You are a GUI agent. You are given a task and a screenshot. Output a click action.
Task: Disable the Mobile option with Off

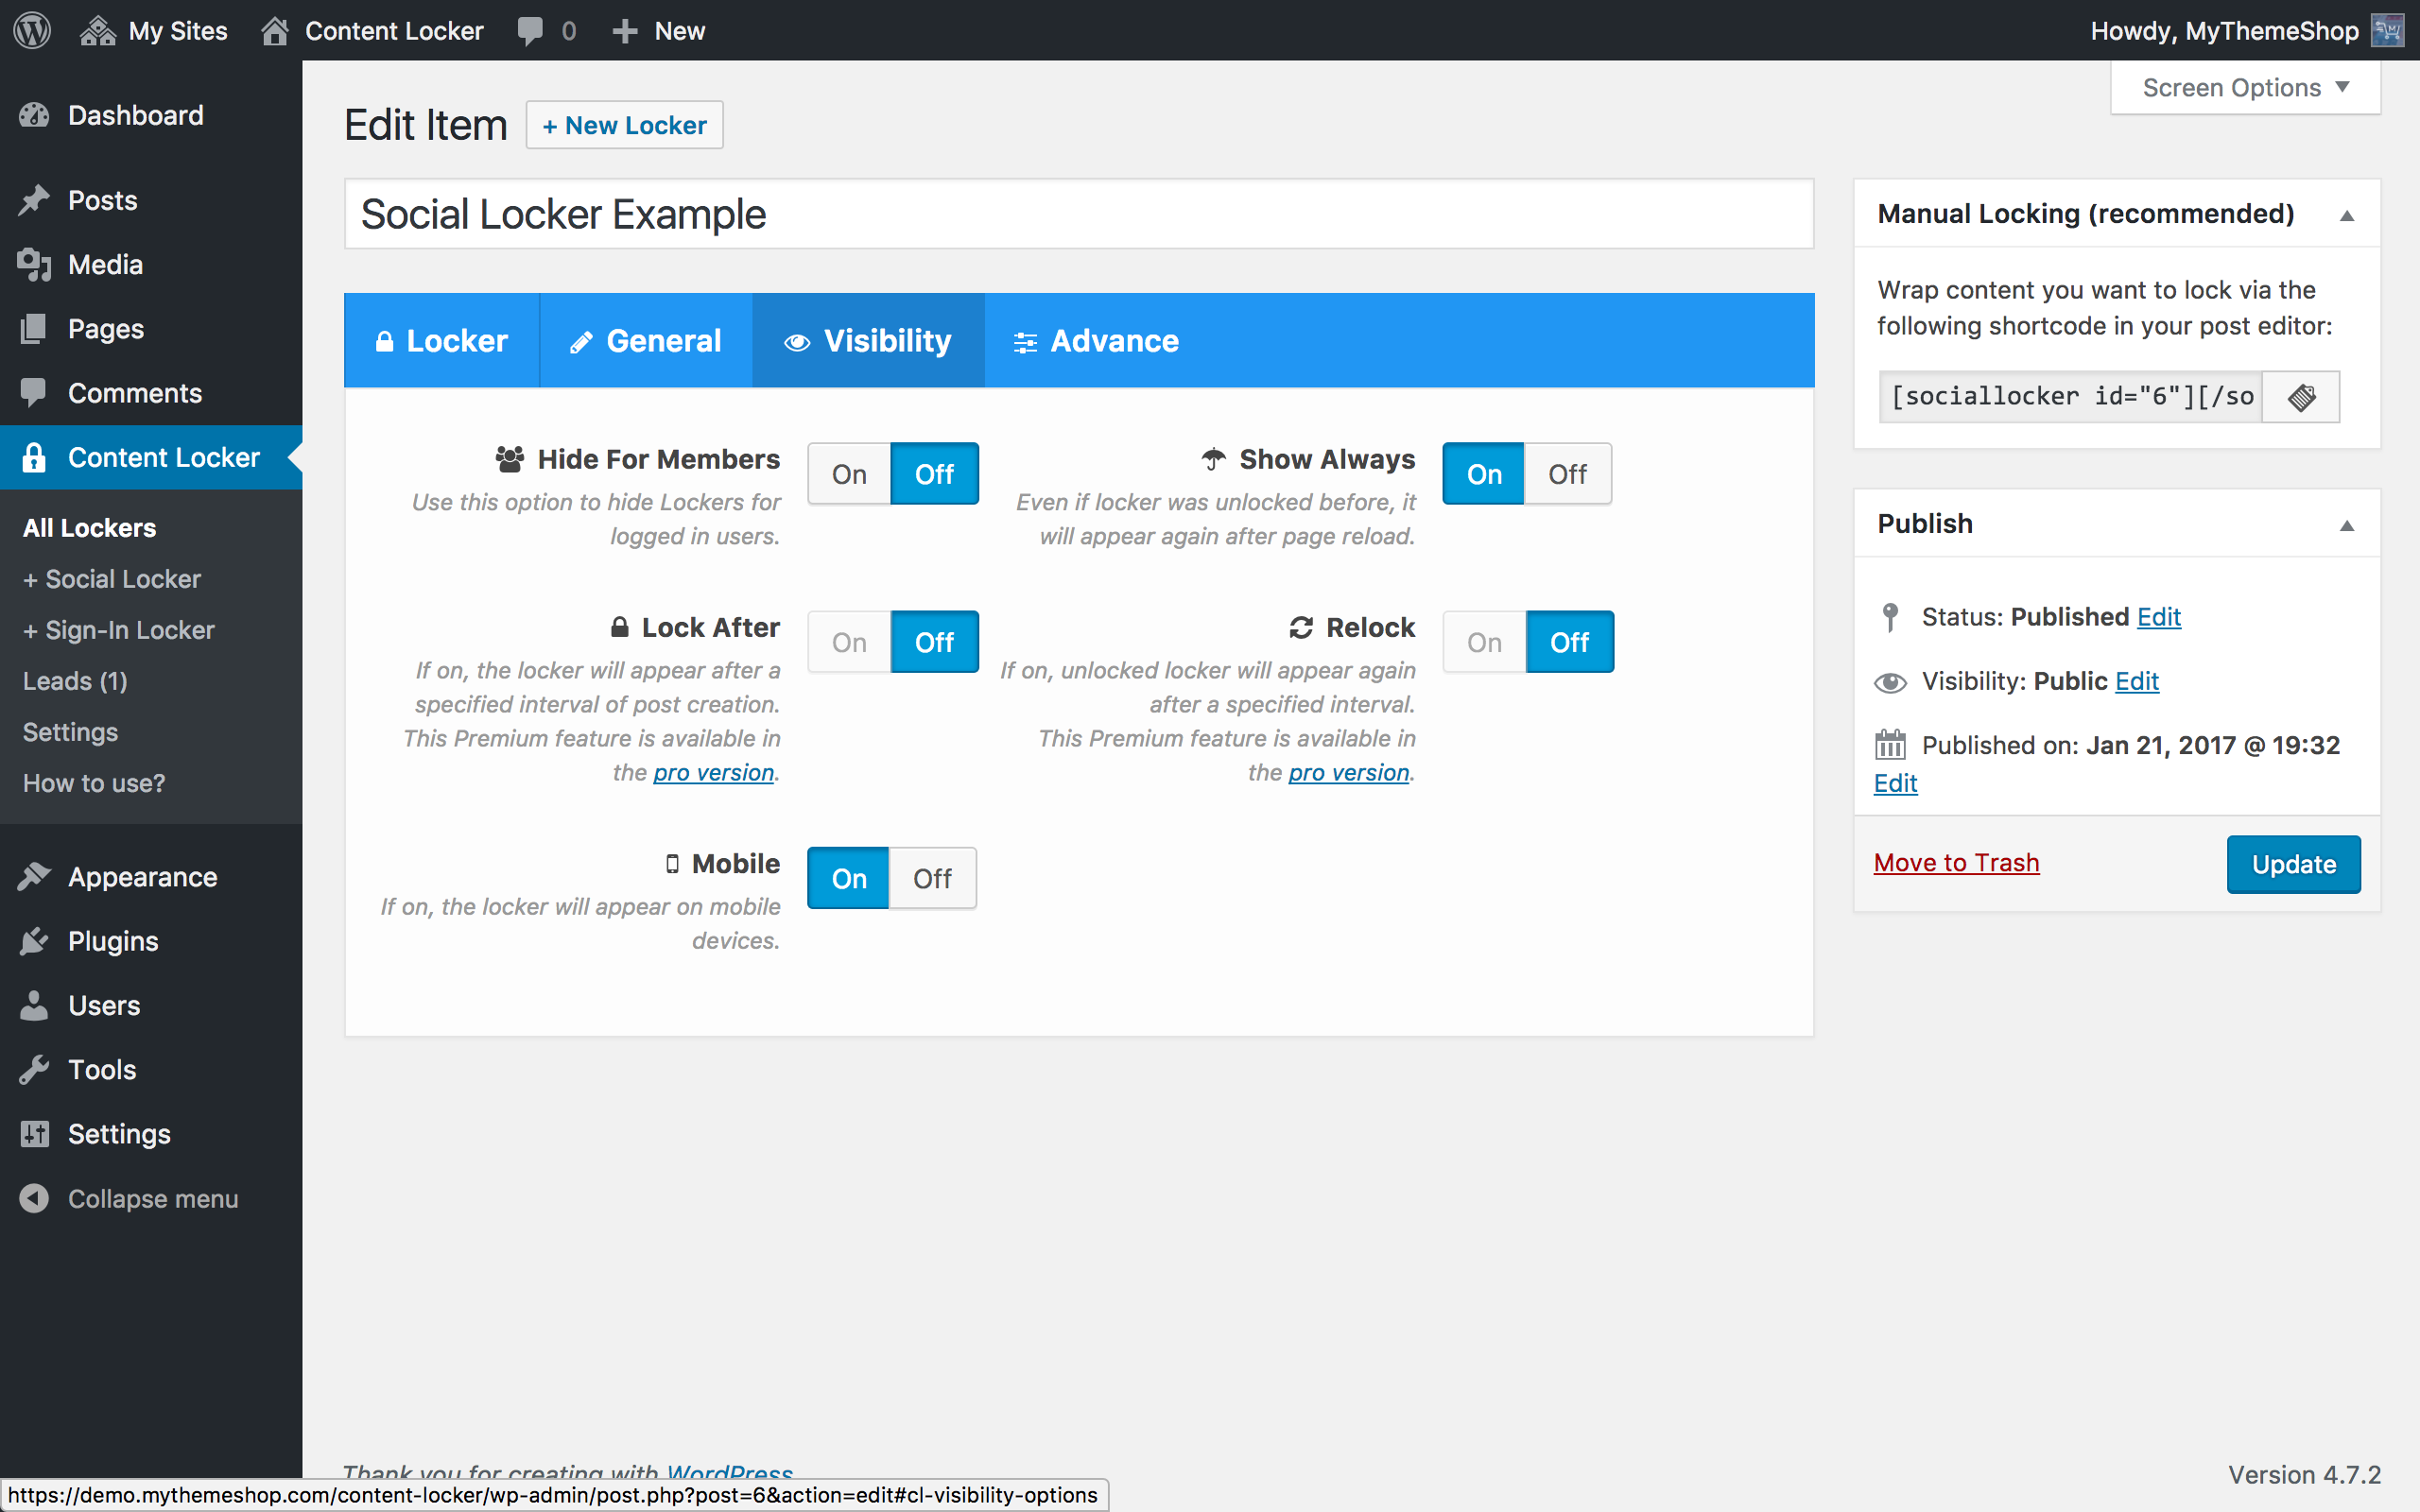932,878
